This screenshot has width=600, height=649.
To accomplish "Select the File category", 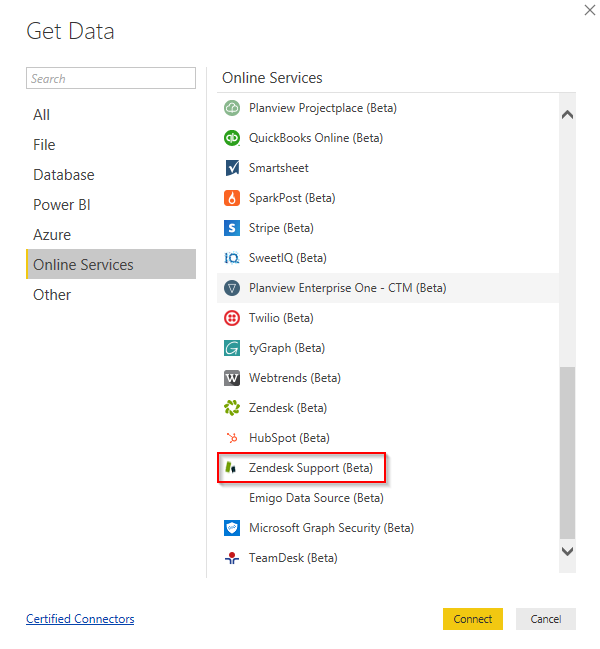I will point(111,145).
